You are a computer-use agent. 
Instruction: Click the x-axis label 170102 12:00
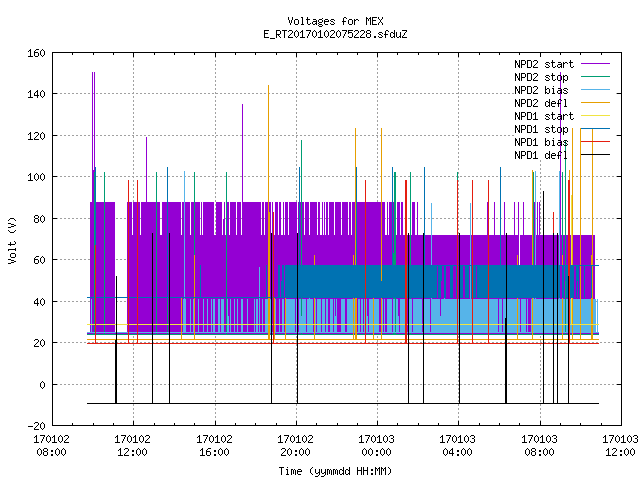(x=132, y=446)
